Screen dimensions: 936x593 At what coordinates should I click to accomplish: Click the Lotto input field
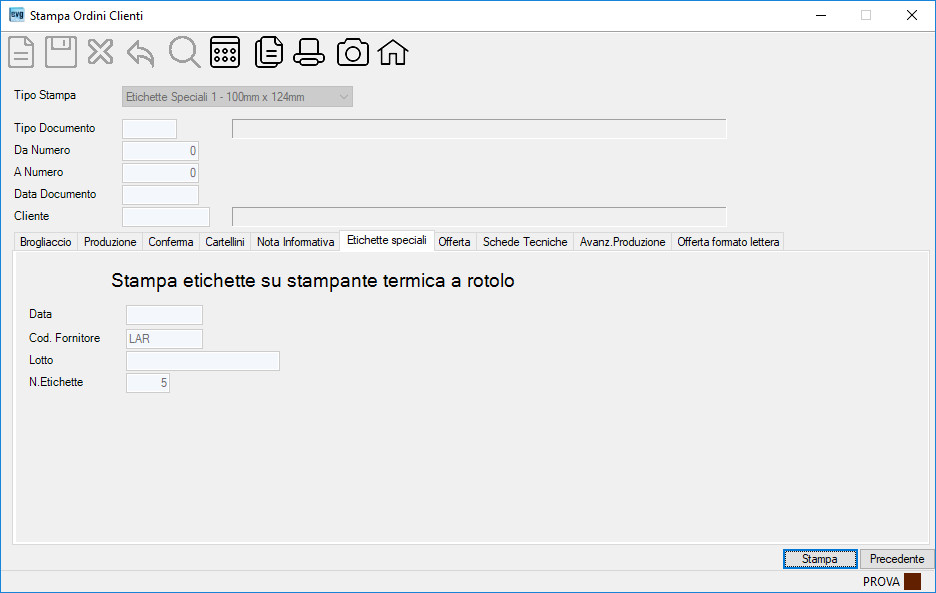point(202,361)
